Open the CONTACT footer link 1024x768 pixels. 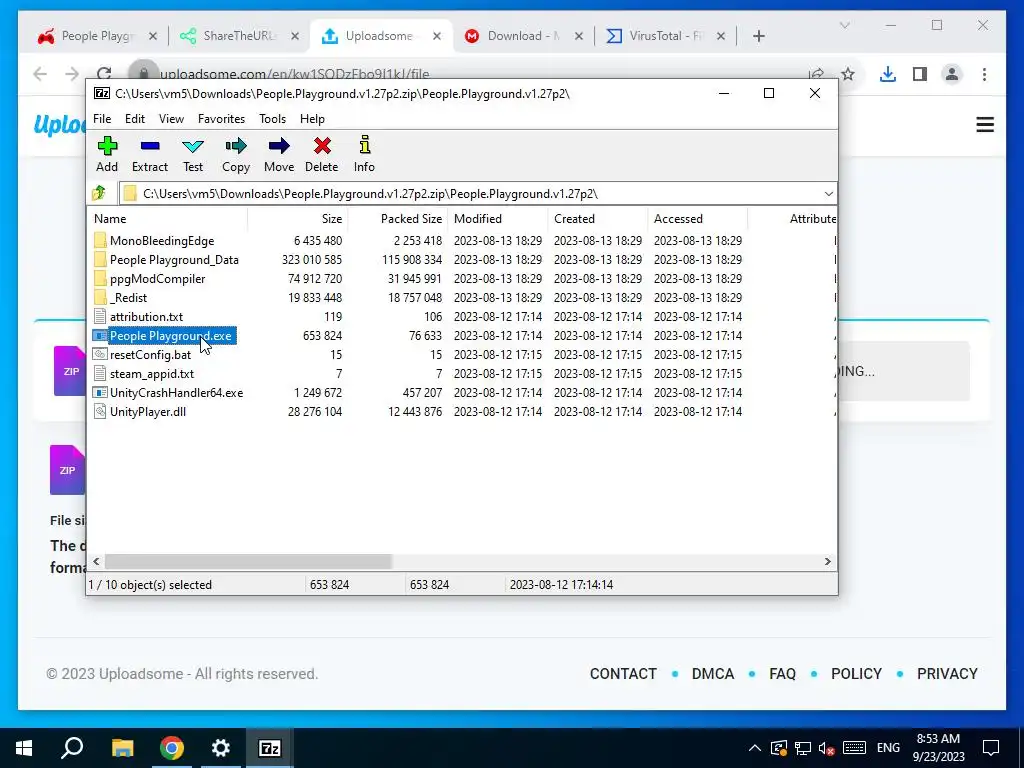coord(623,674)
